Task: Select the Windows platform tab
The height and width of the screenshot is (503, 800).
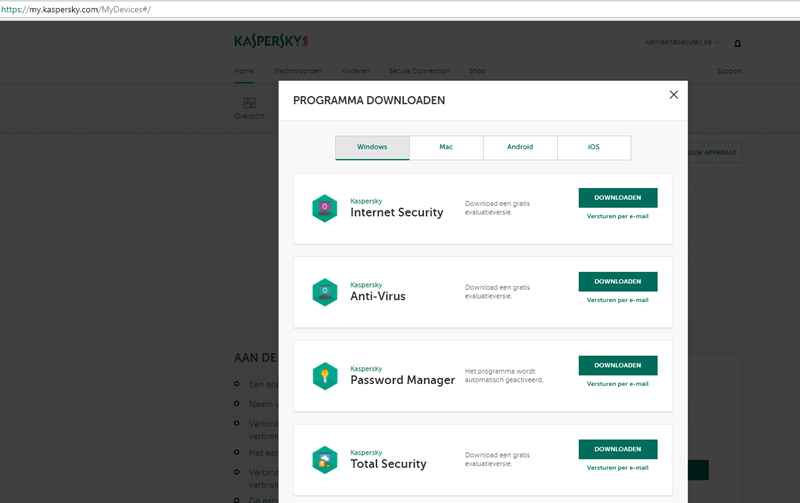Action: [372, 147]
